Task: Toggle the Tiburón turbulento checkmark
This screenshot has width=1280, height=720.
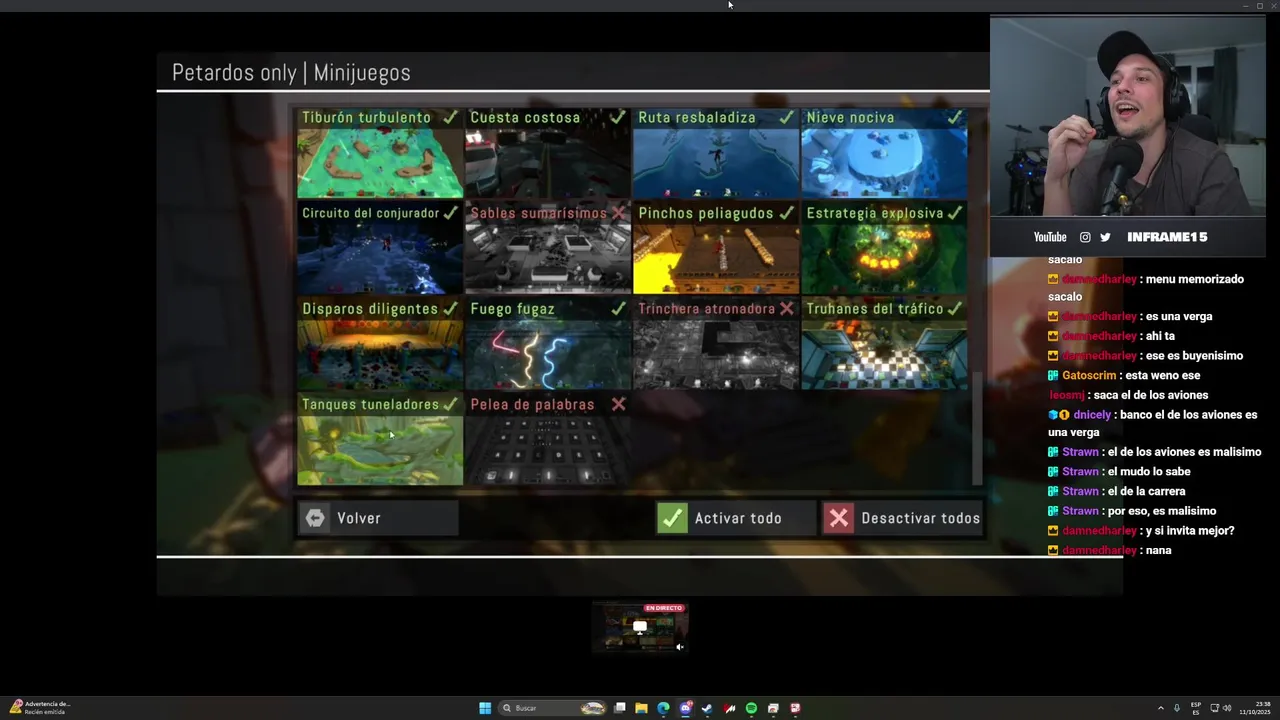Action: [x=451, y=117]
